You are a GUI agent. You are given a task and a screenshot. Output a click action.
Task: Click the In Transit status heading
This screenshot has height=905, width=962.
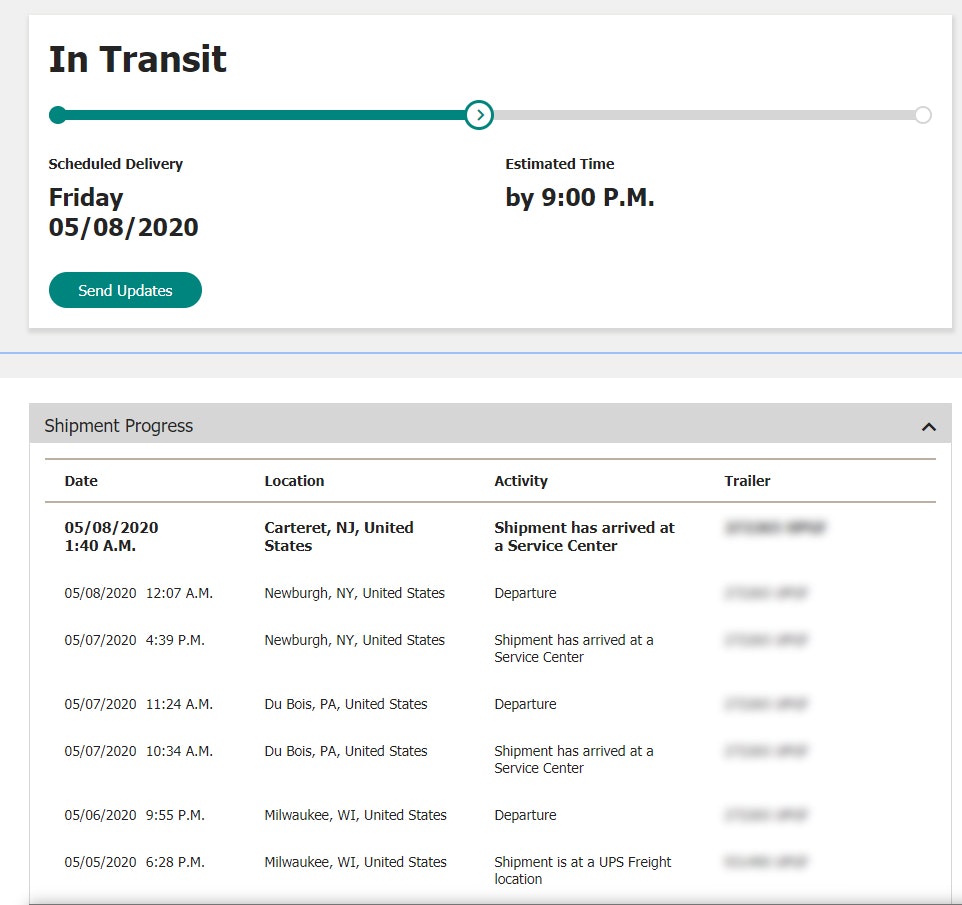[x=138, y=59]
